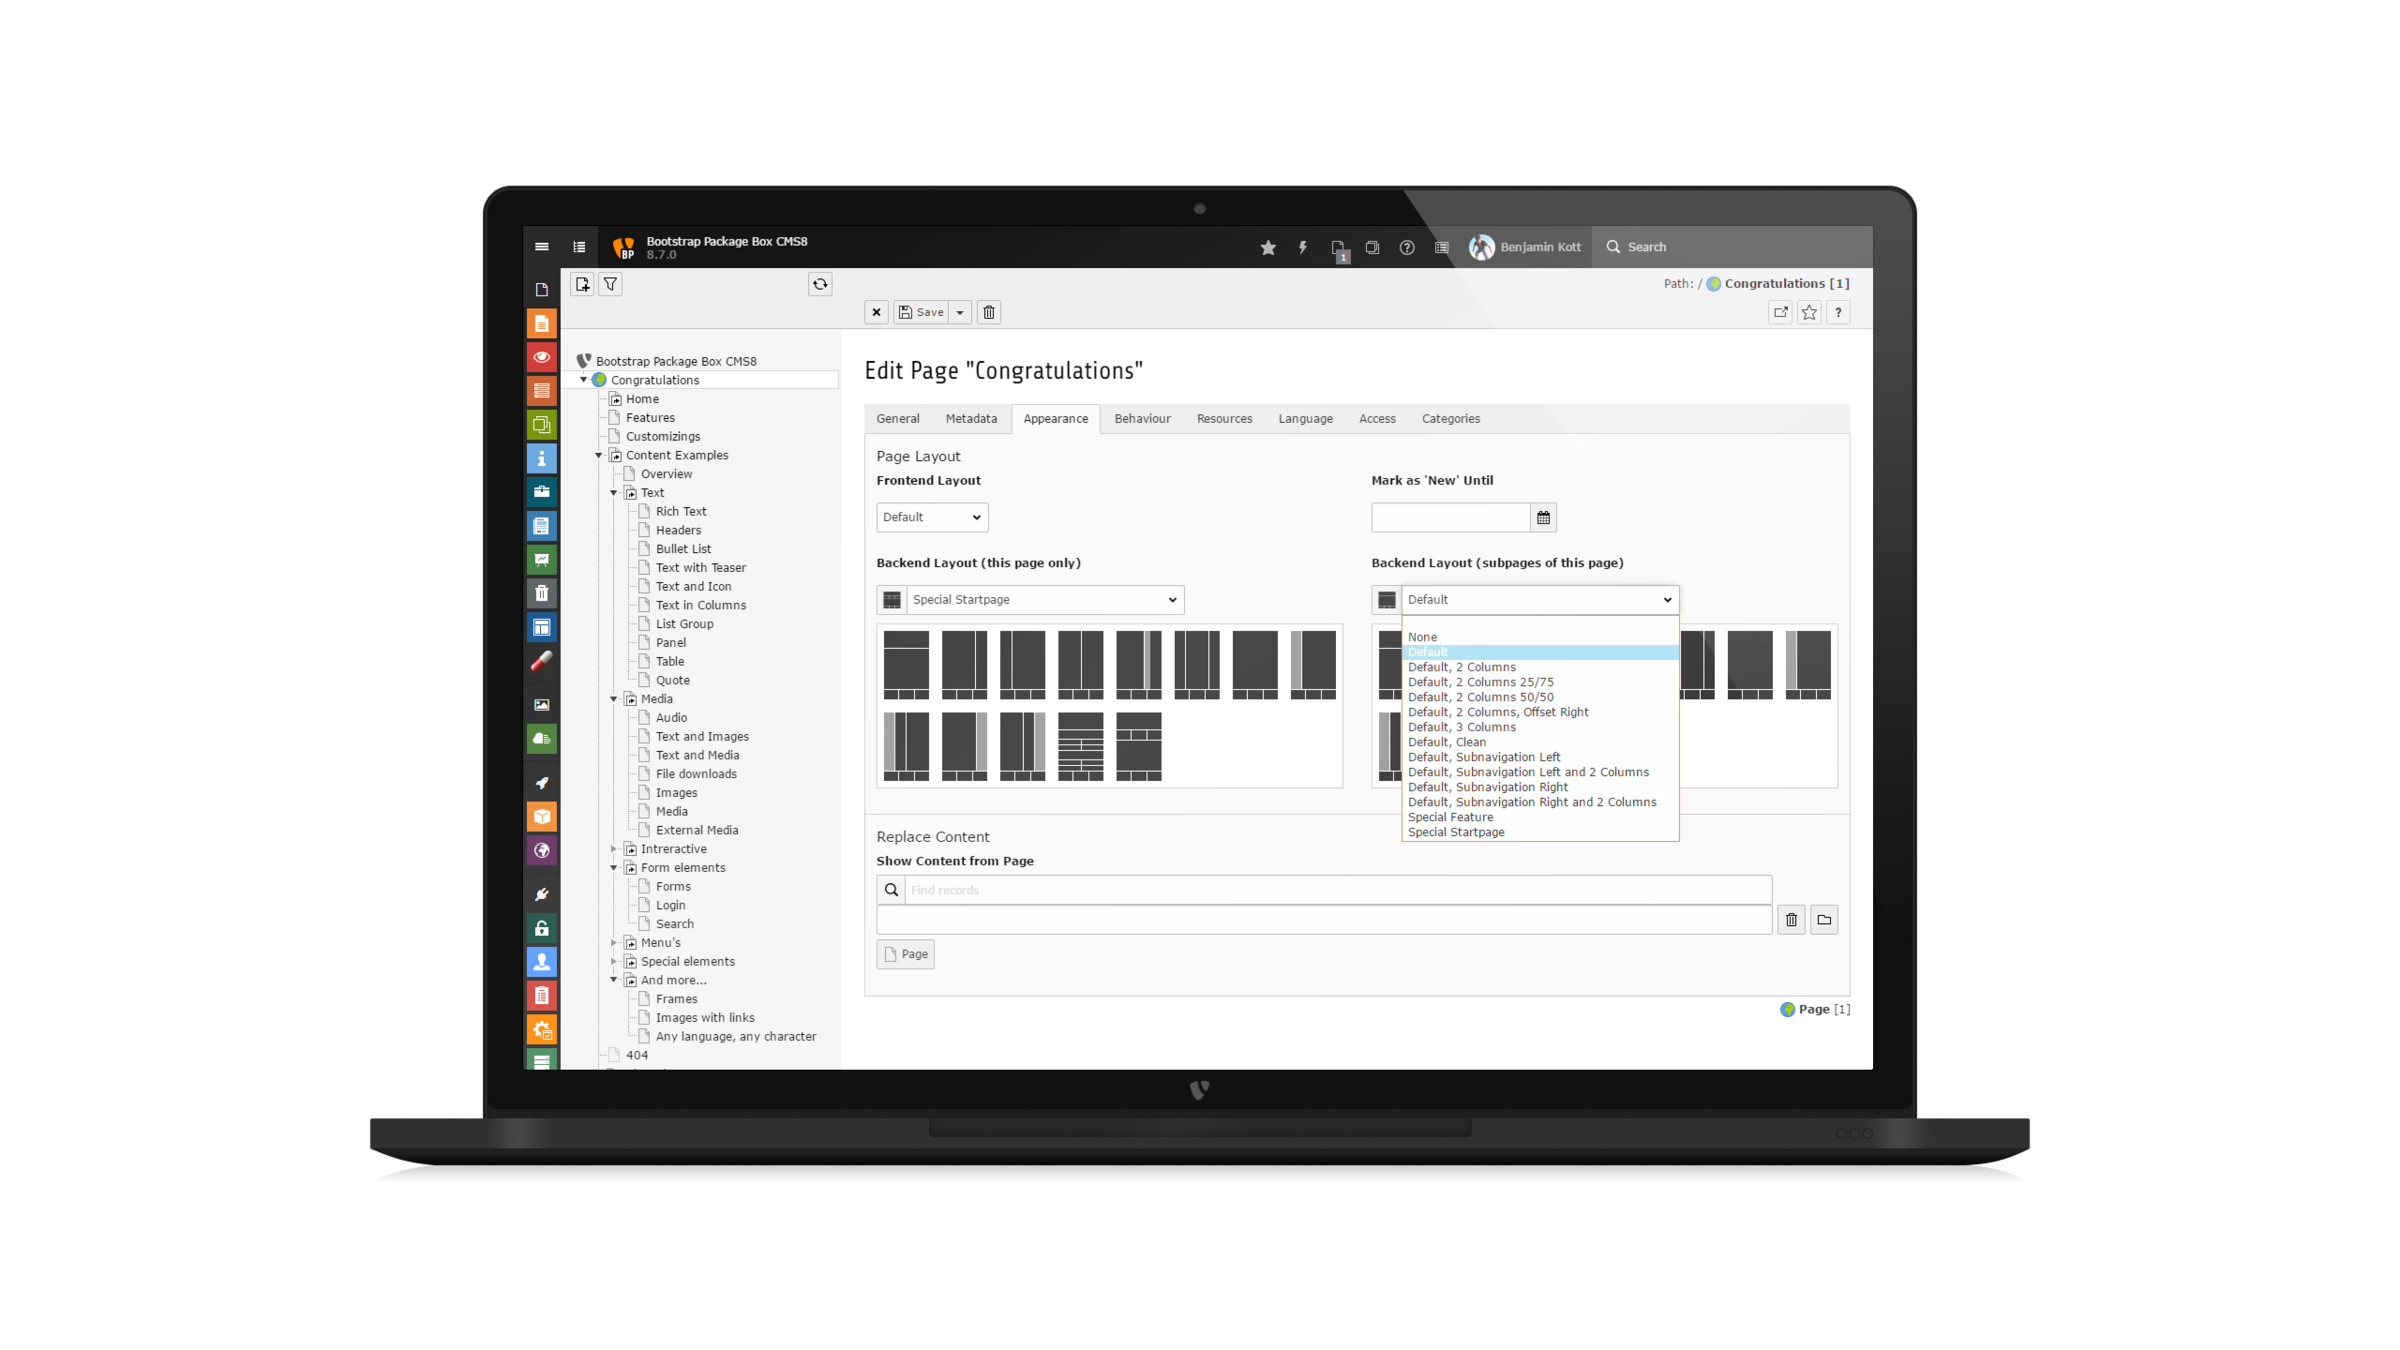The width and height of the screenshot is (2400, 1350).
Task: Click the View module eye icon in sidebar
Action: [542, 357]
